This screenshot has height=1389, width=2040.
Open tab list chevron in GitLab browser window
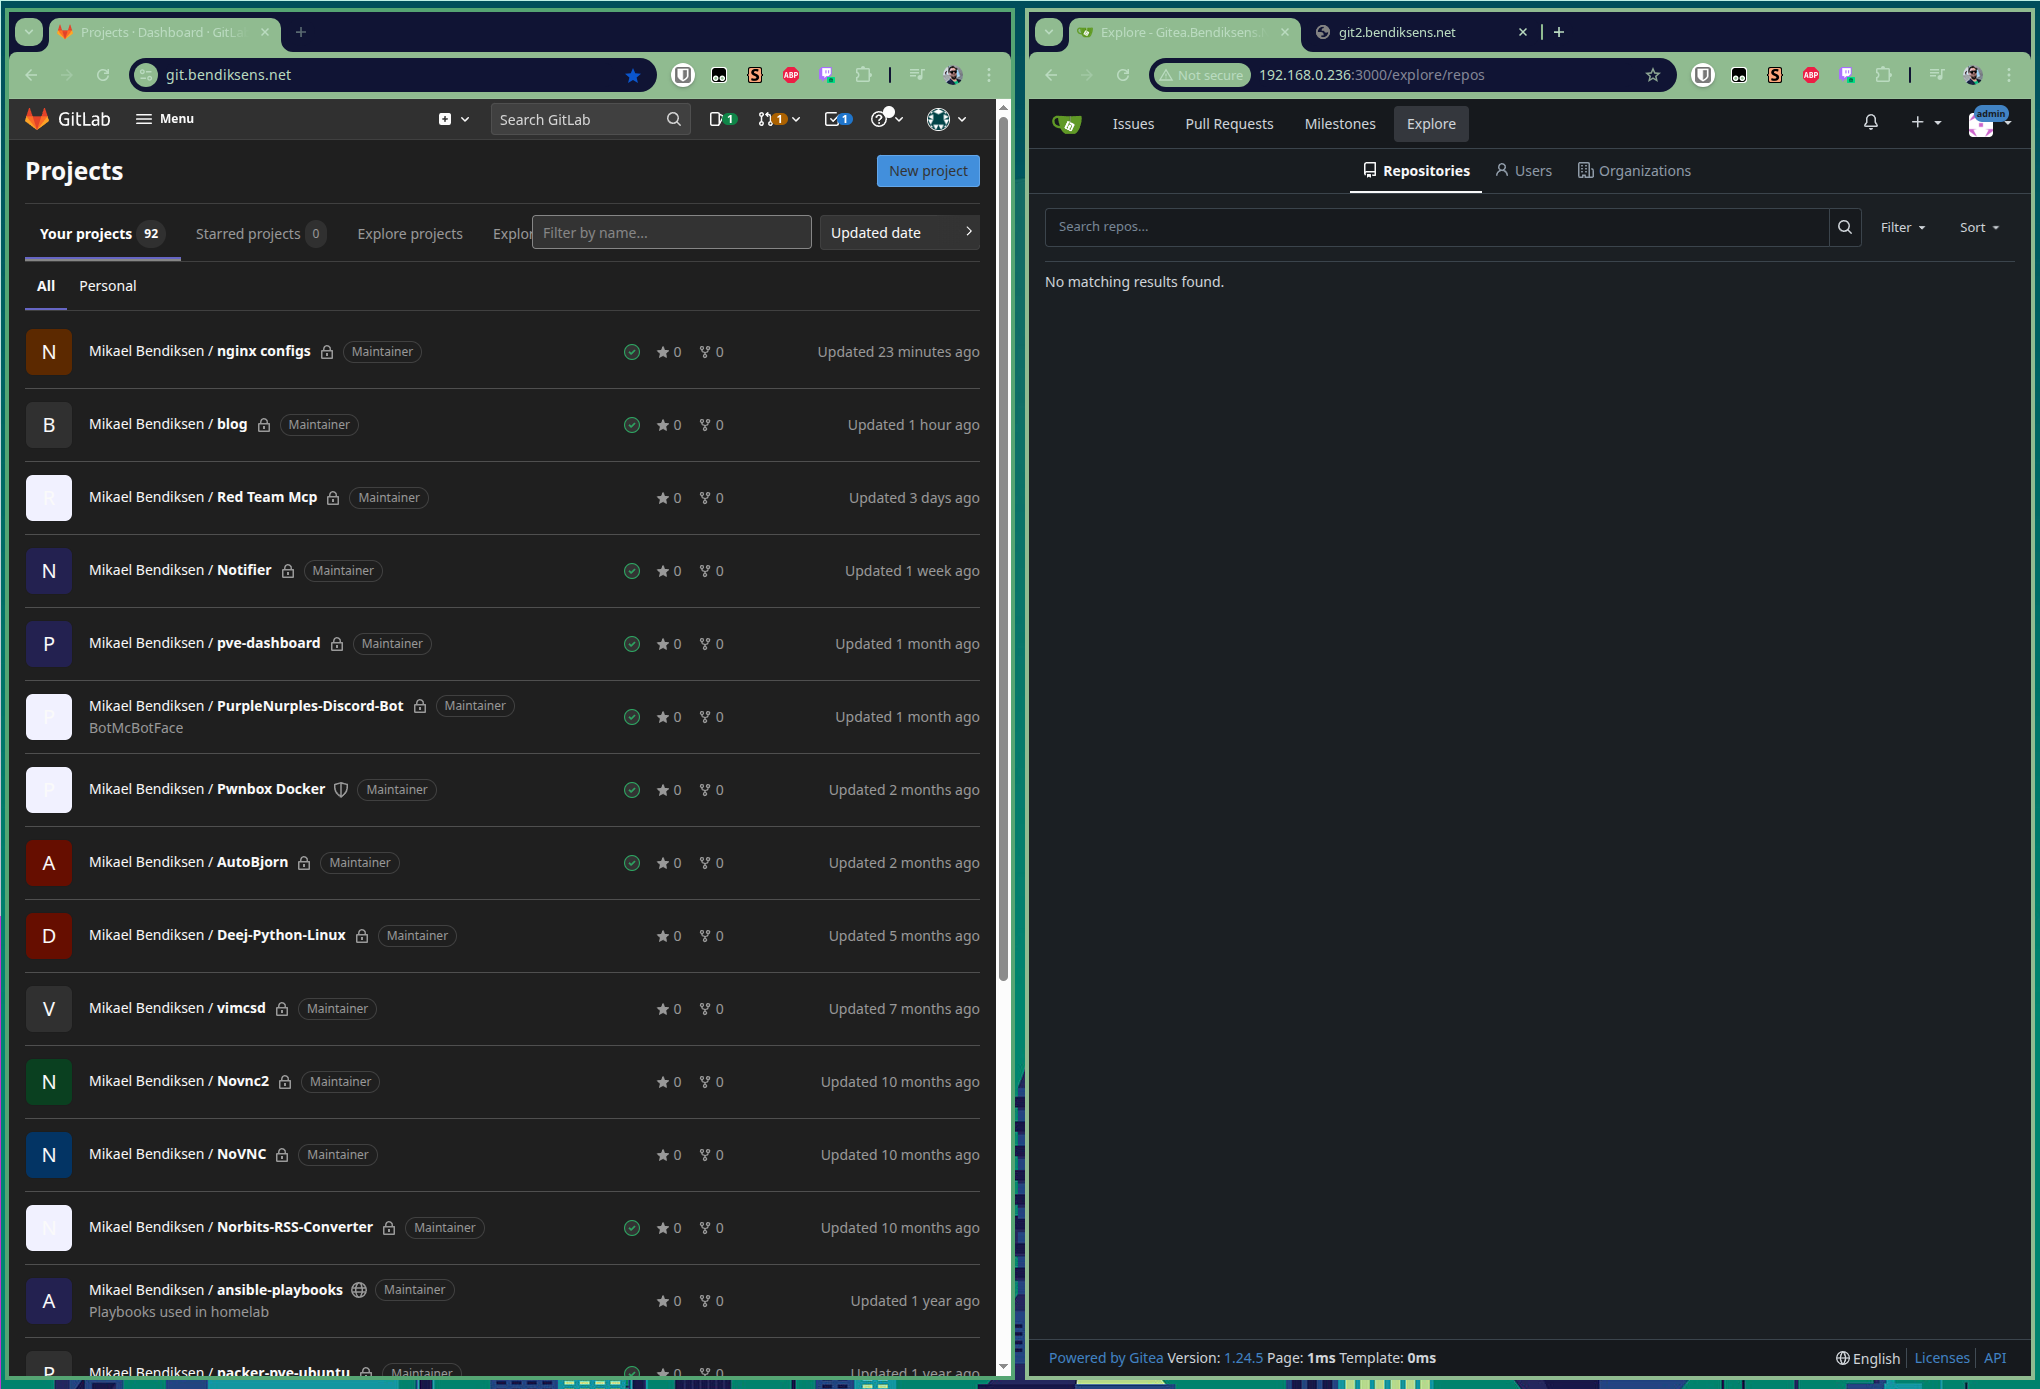pyautogui.click(x=29, y=32)
